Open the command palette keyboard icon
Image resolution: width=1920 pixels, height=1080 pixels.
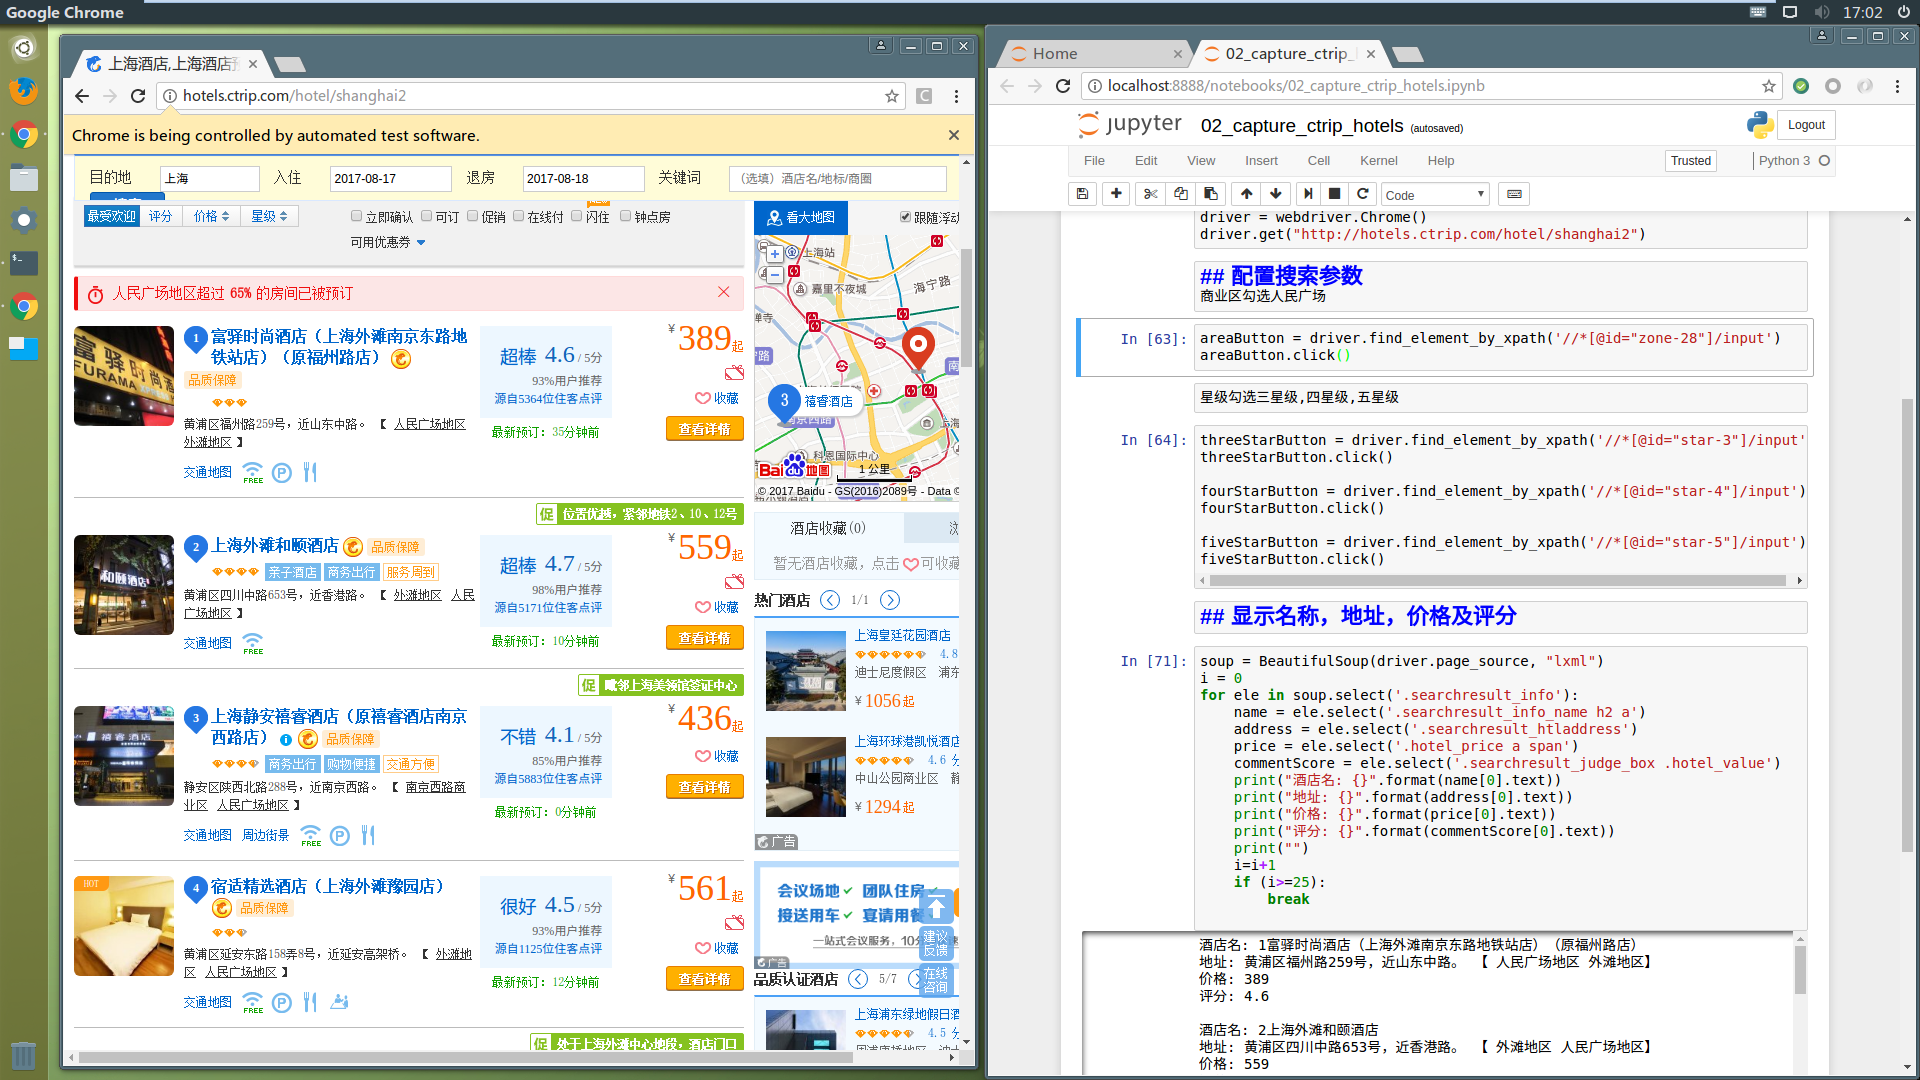1514,194
